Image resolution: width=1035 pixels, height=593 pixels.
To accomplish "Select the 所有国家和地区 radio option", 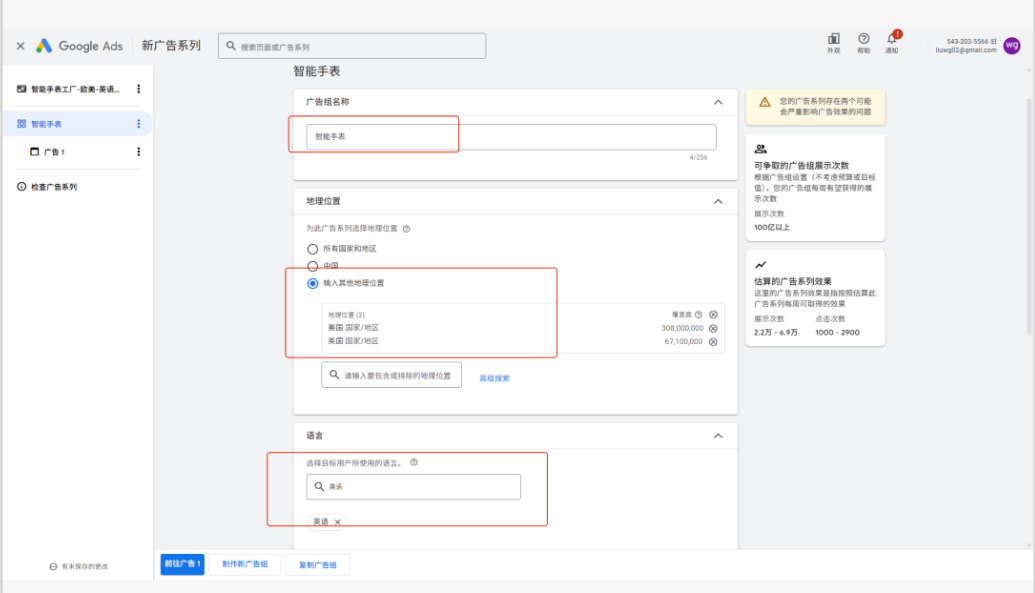I will point(313,249).
